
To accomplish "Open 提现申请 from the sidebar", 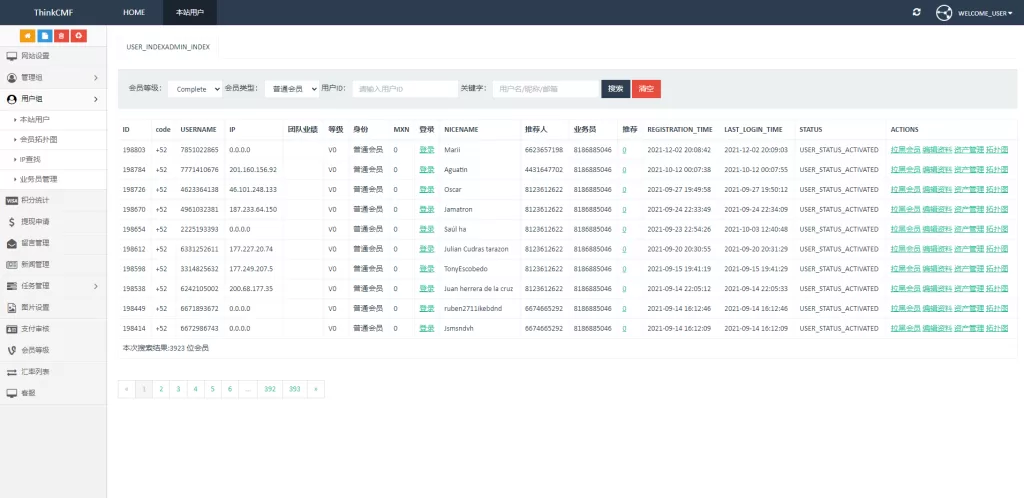I will (x=35, y=221).
